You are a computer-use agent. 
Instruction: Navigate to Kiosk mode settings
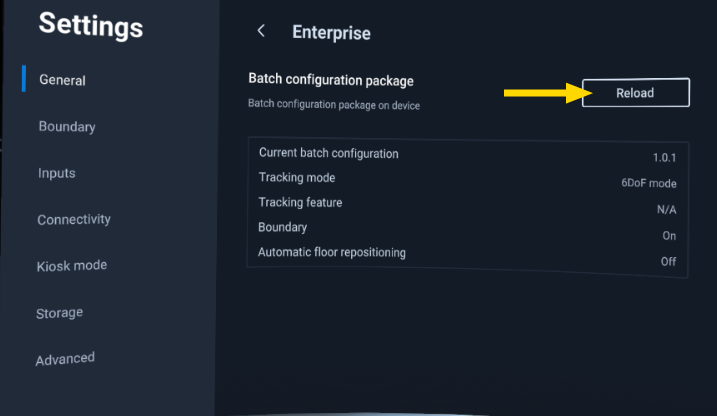[x=72, y=265]
